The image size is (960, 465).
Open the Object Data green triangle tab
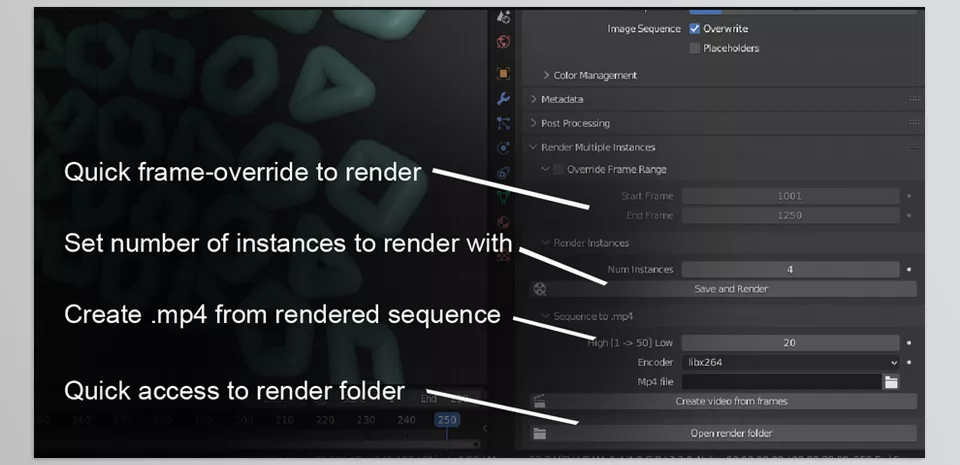(503, 197)
